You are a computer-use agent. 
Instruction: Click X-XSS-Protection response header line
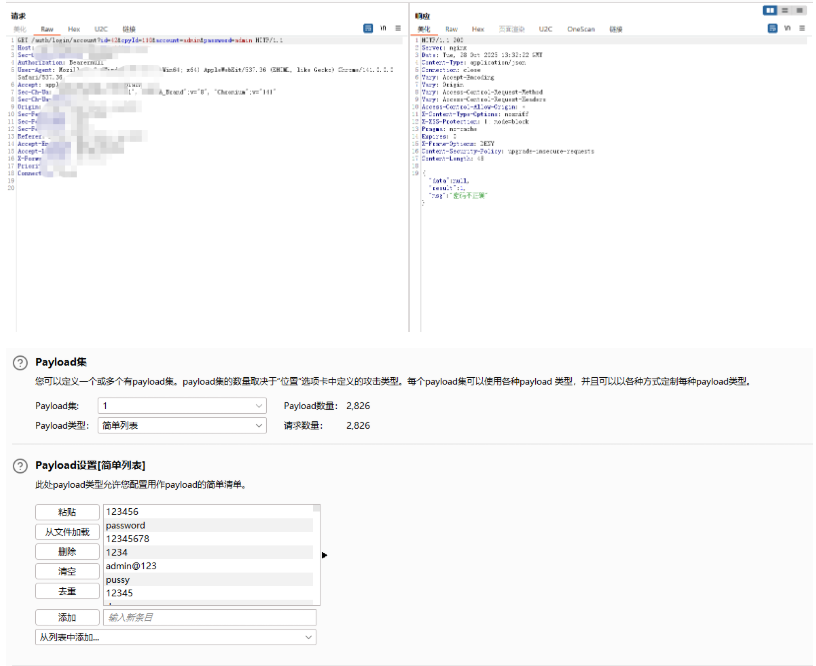pyautogui.click(x=475, y=122)
